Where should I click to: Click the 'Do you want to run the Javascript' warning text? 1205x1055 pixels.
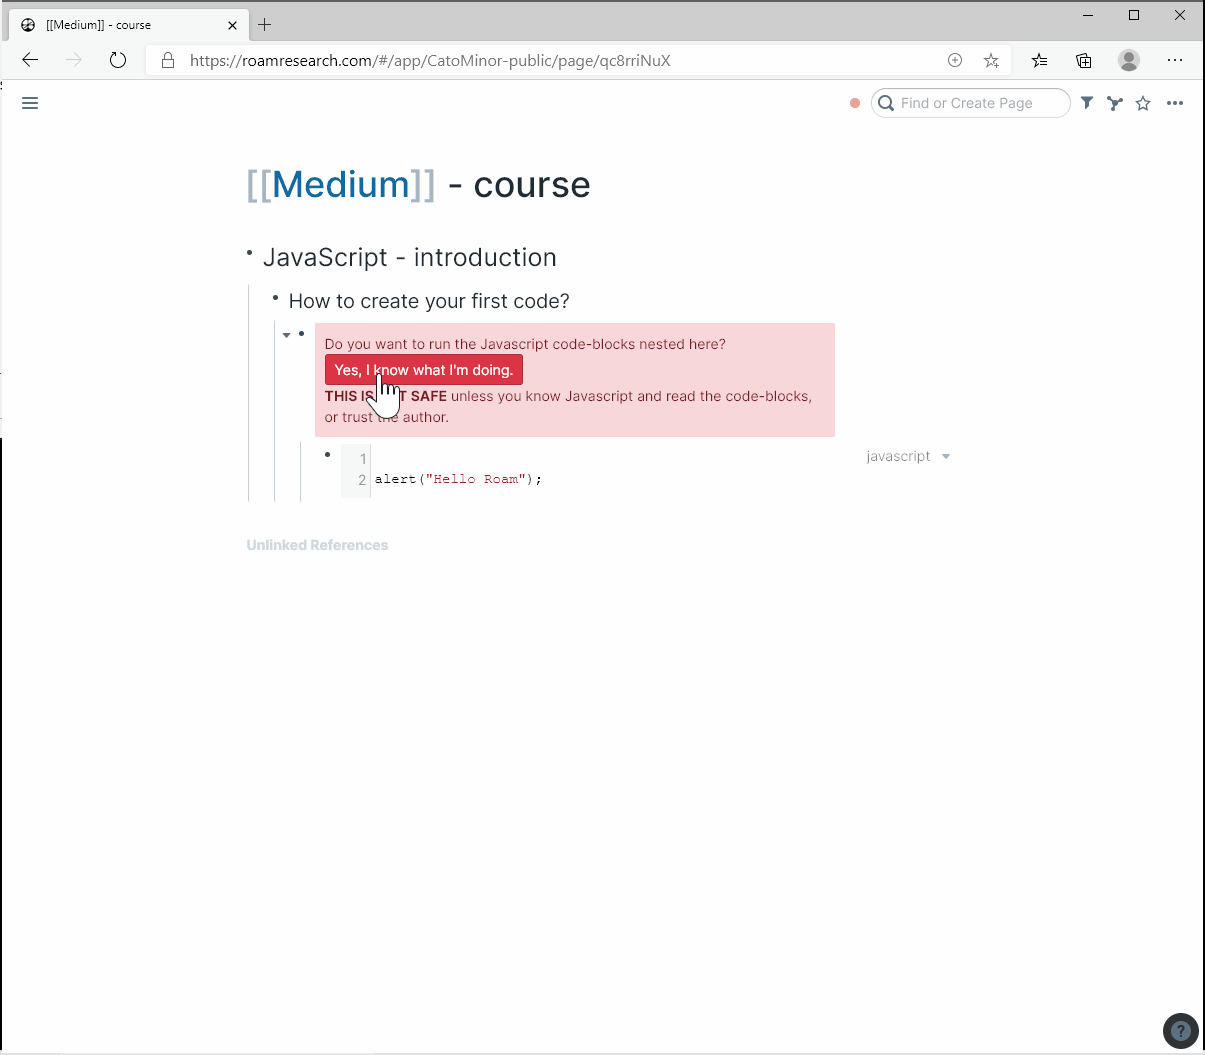coord(525,344)
